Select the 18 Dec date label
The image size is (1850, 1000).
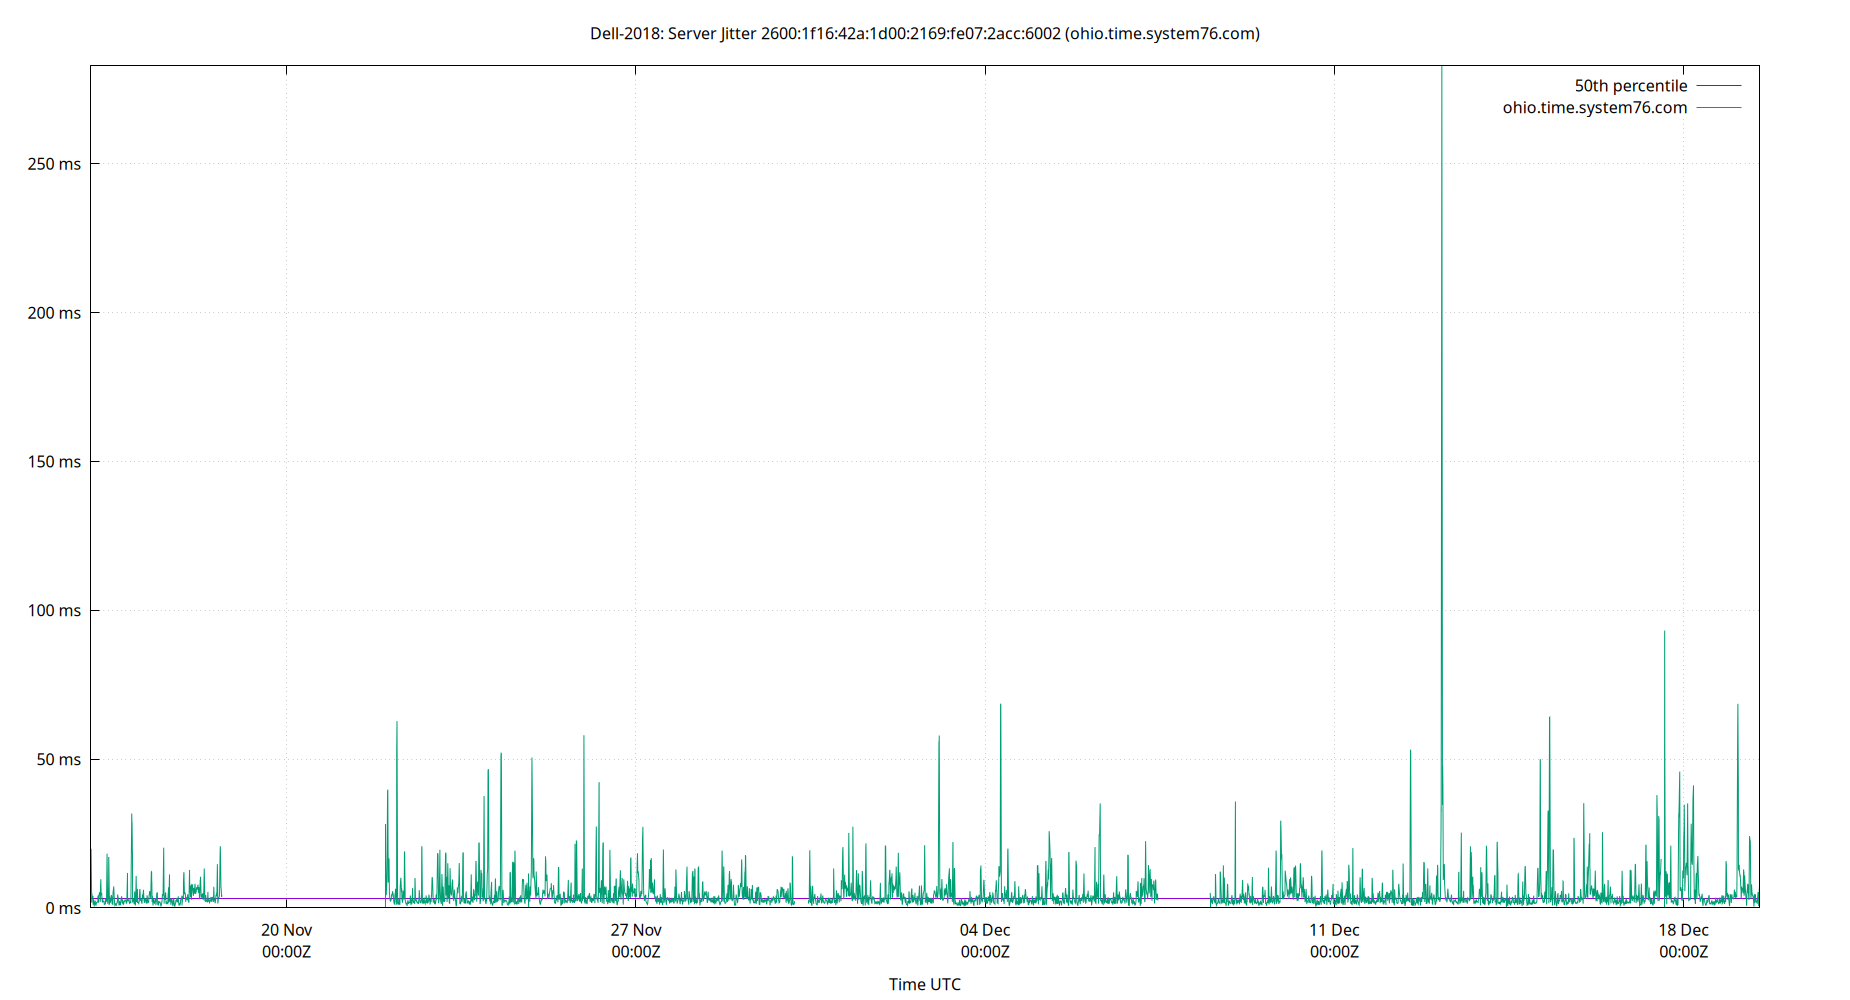(1683, 930)
